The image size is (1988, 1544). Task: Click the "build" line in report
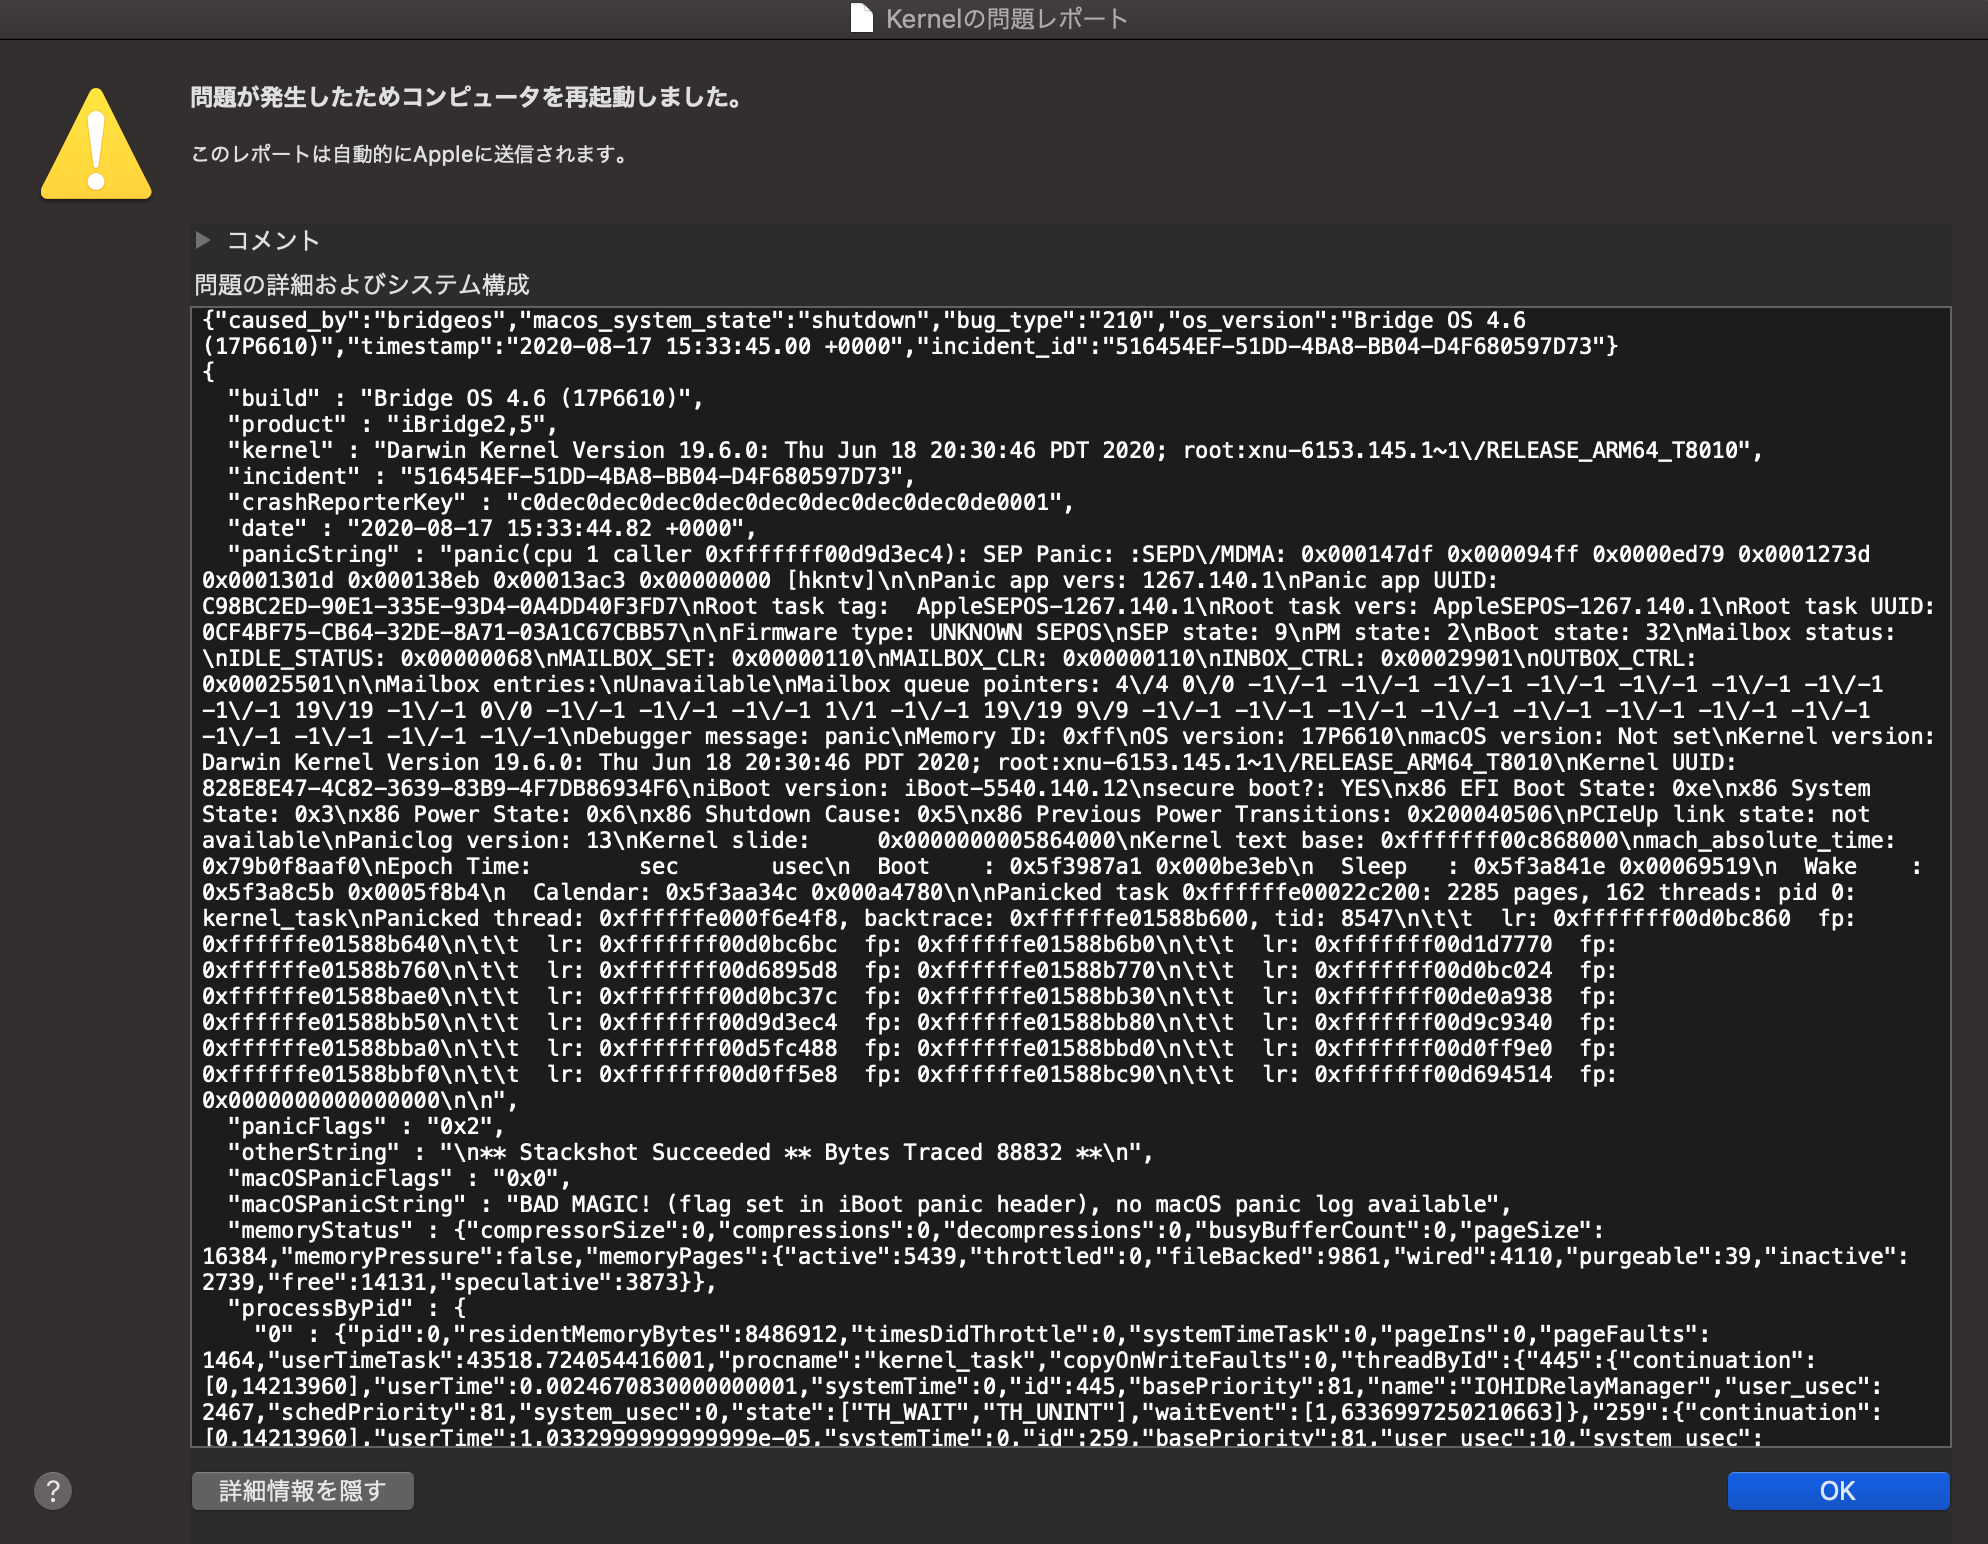465,398
